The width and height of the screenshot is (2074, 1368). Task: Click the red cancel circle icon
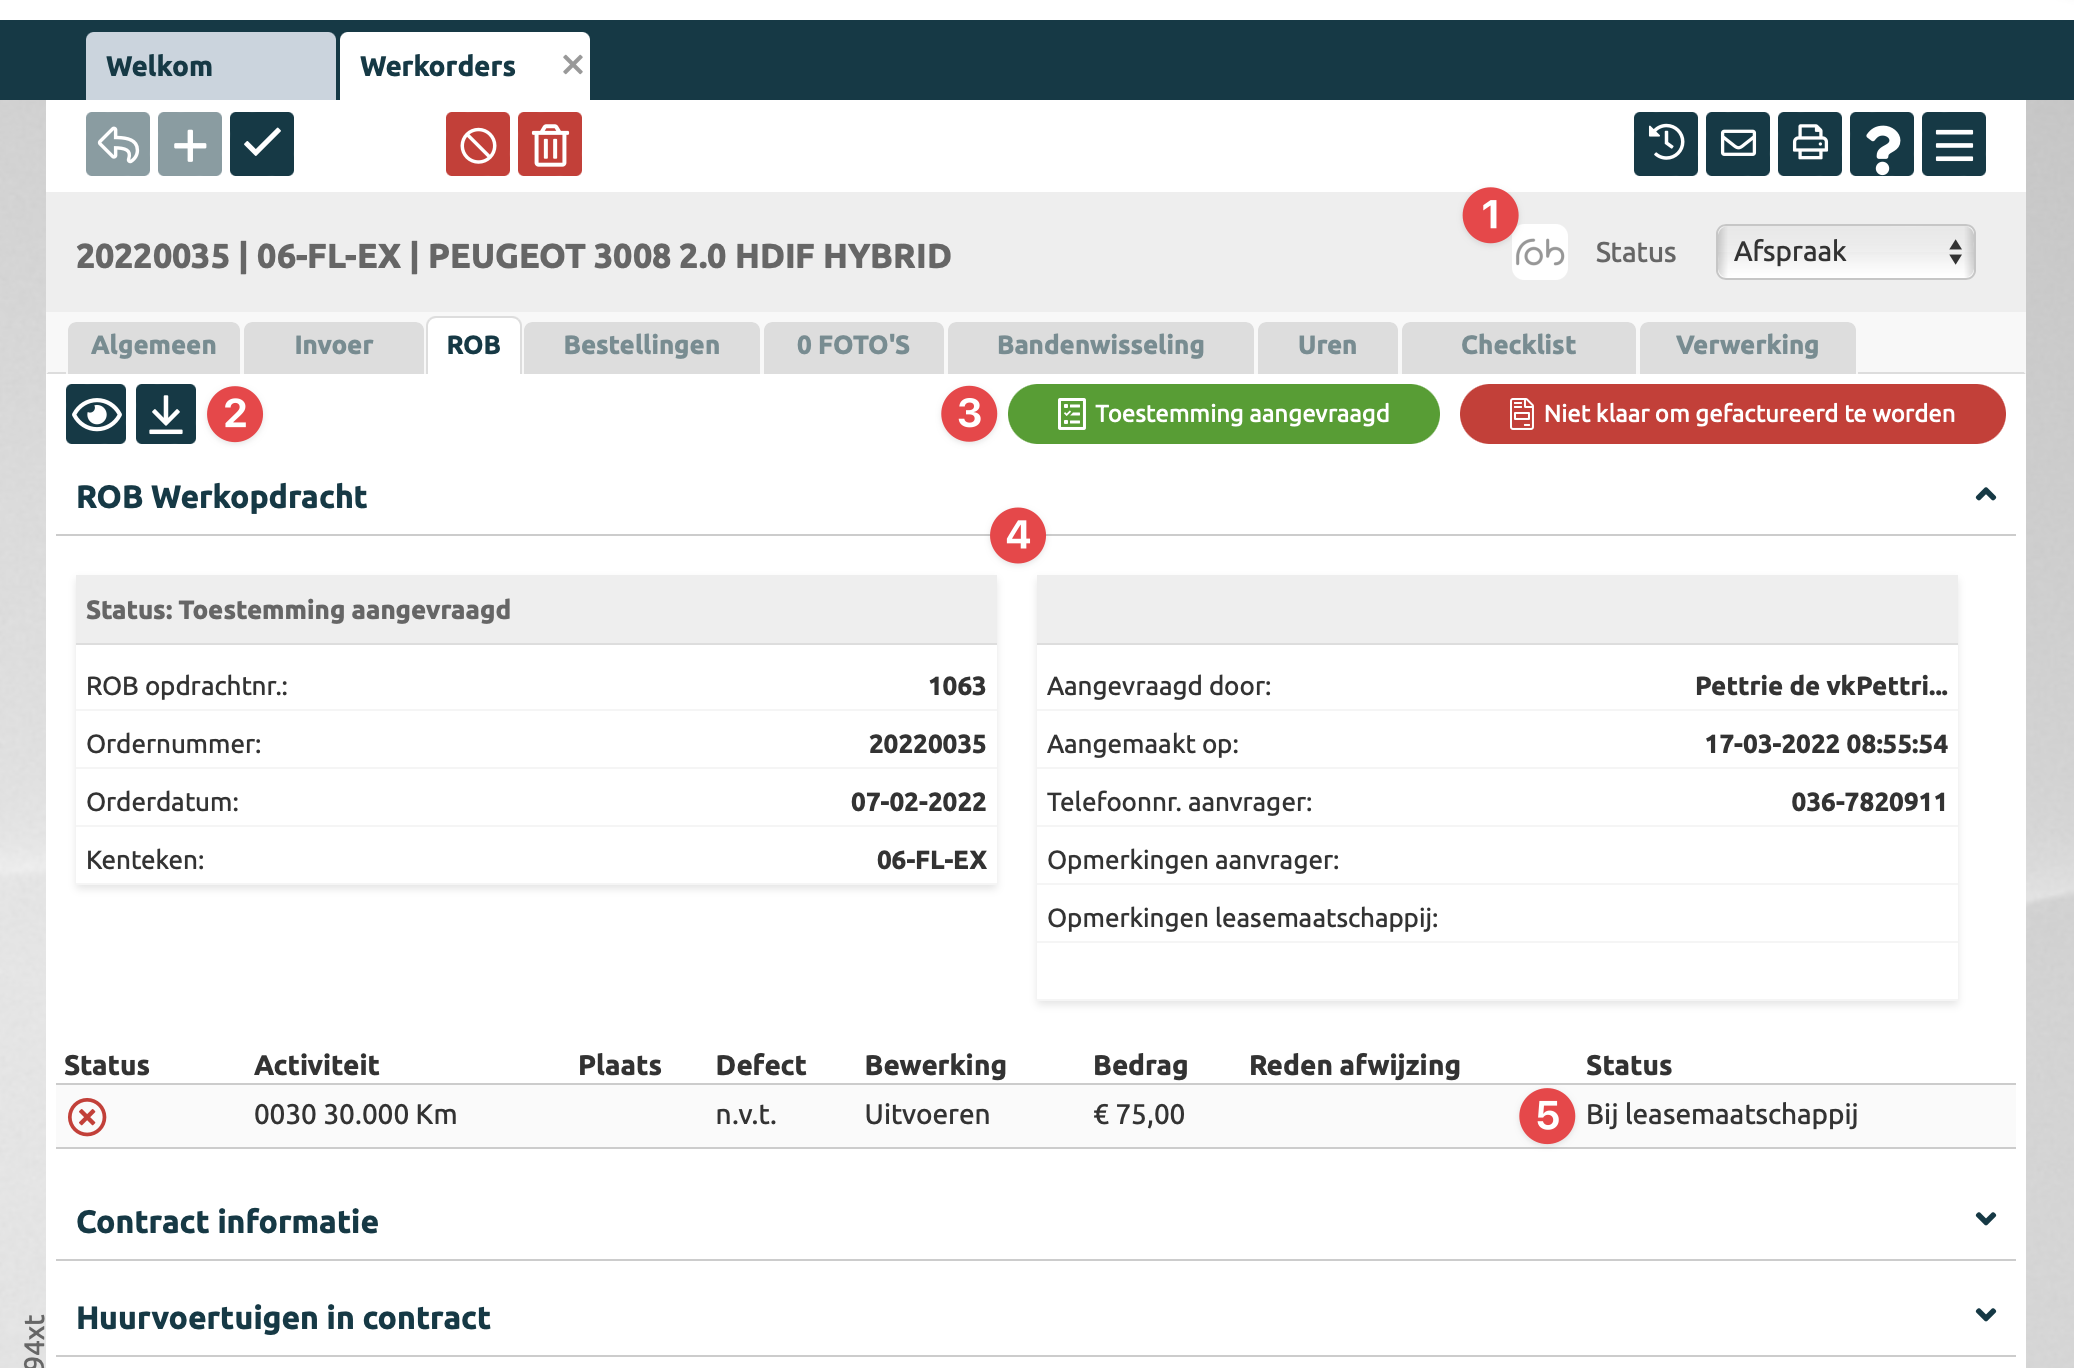click(478, 145)
